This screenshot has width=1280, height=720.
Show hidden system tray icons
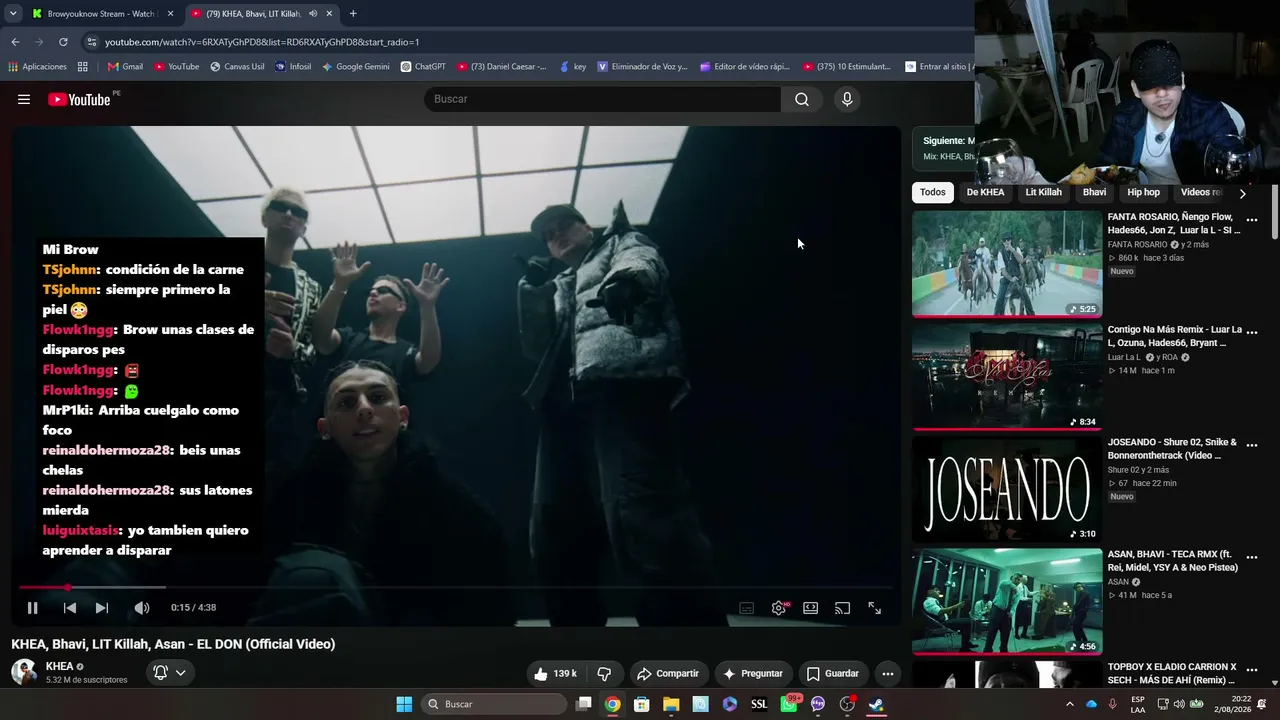click(x=1069, y=704)
